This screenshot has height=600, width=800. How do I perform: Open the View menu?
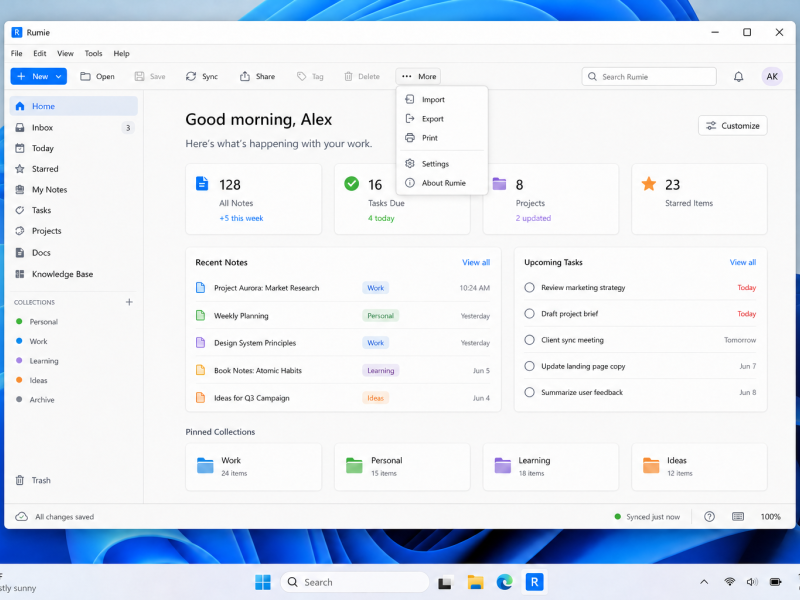[65, 53]
